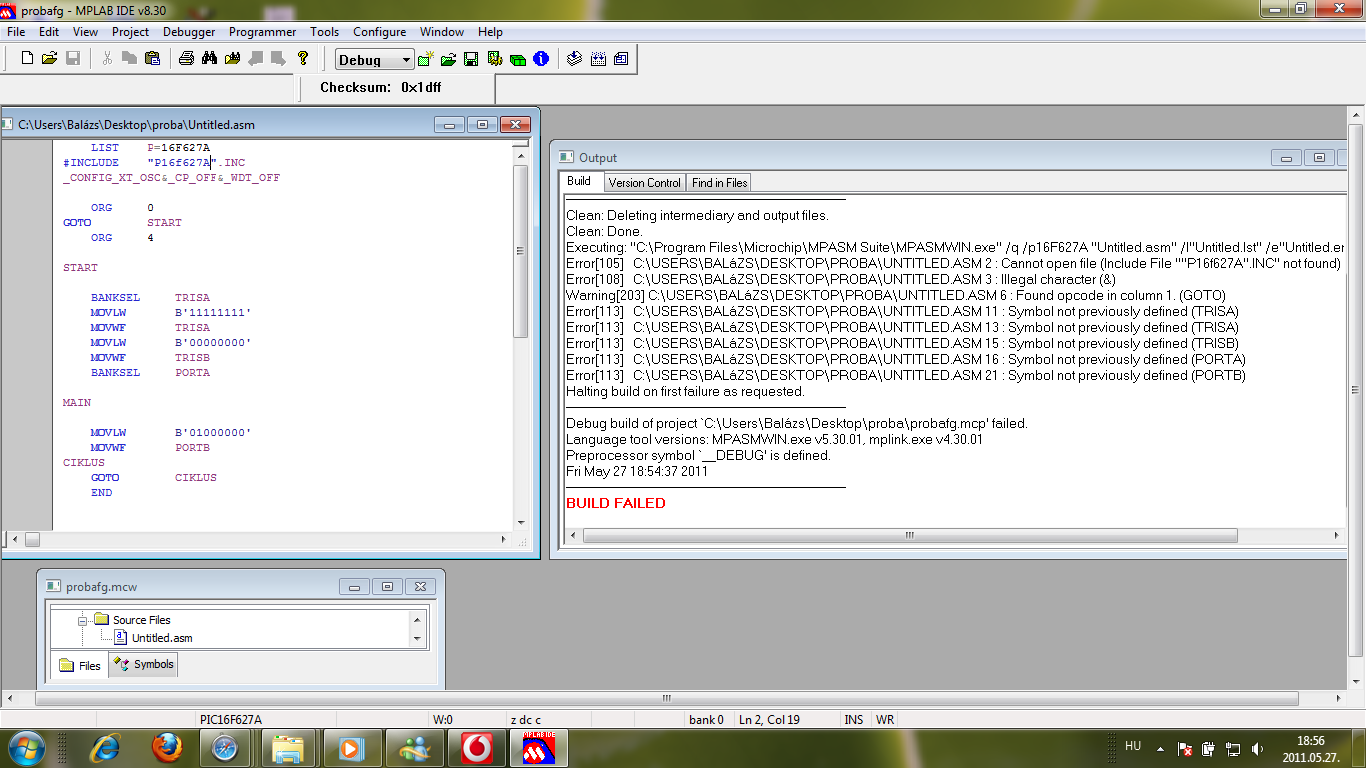Open the Project menu

click(130, 32)
